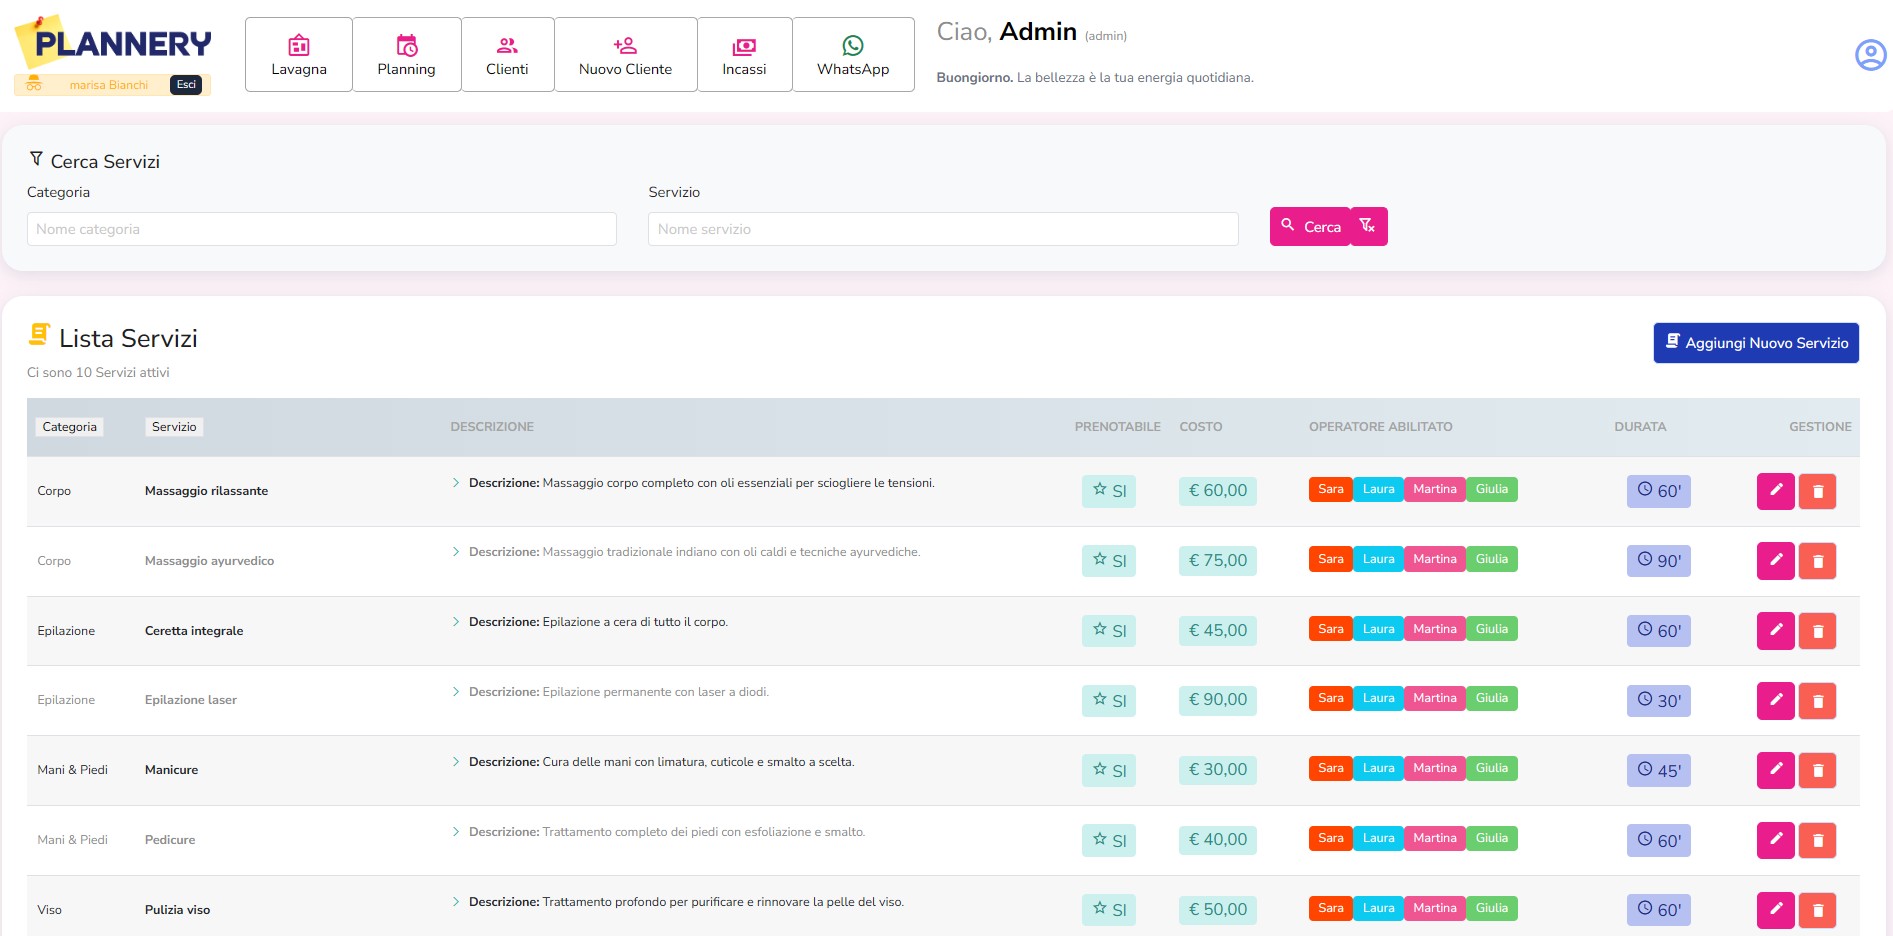Sort by the Servizio column header

tap(174, 427)
